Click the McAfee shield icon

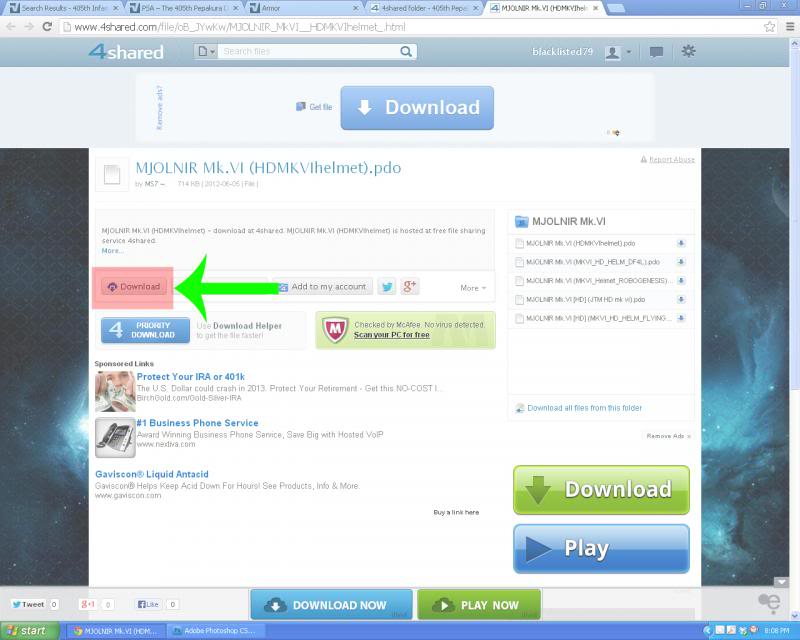pyautogui.click(x=335, y=330)
